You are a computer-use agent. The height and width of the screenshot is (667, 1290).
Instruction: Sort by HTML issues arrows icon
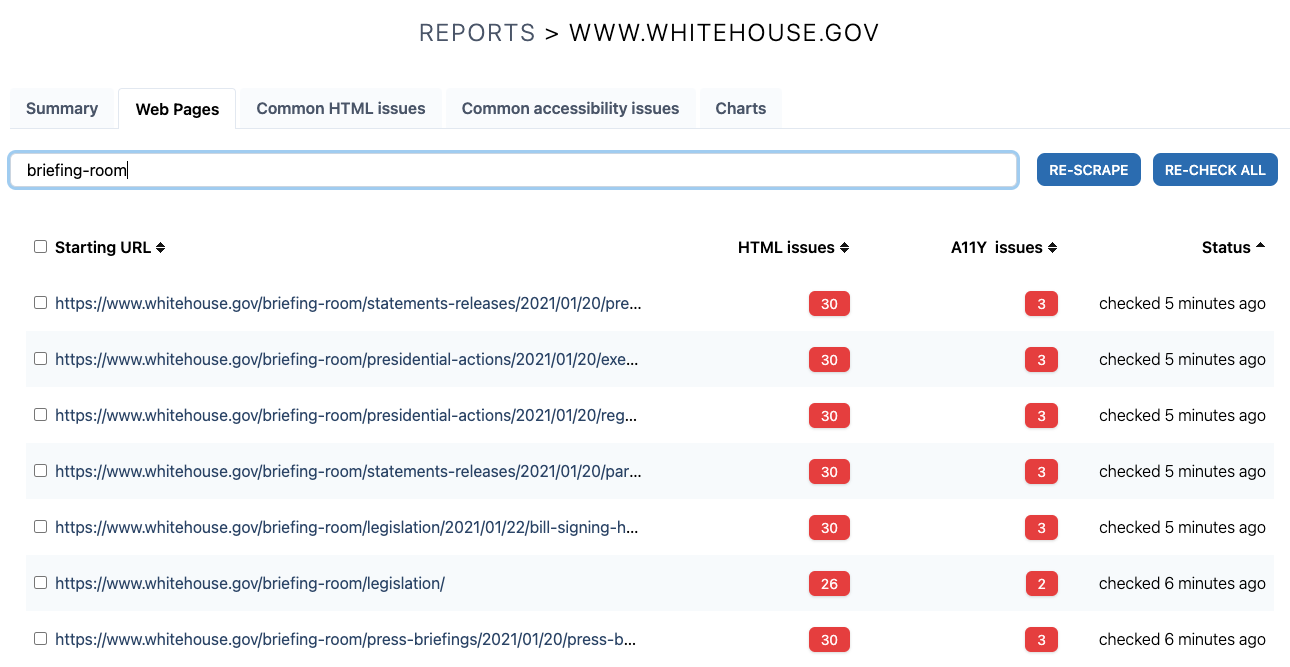(x=844, y=248)
